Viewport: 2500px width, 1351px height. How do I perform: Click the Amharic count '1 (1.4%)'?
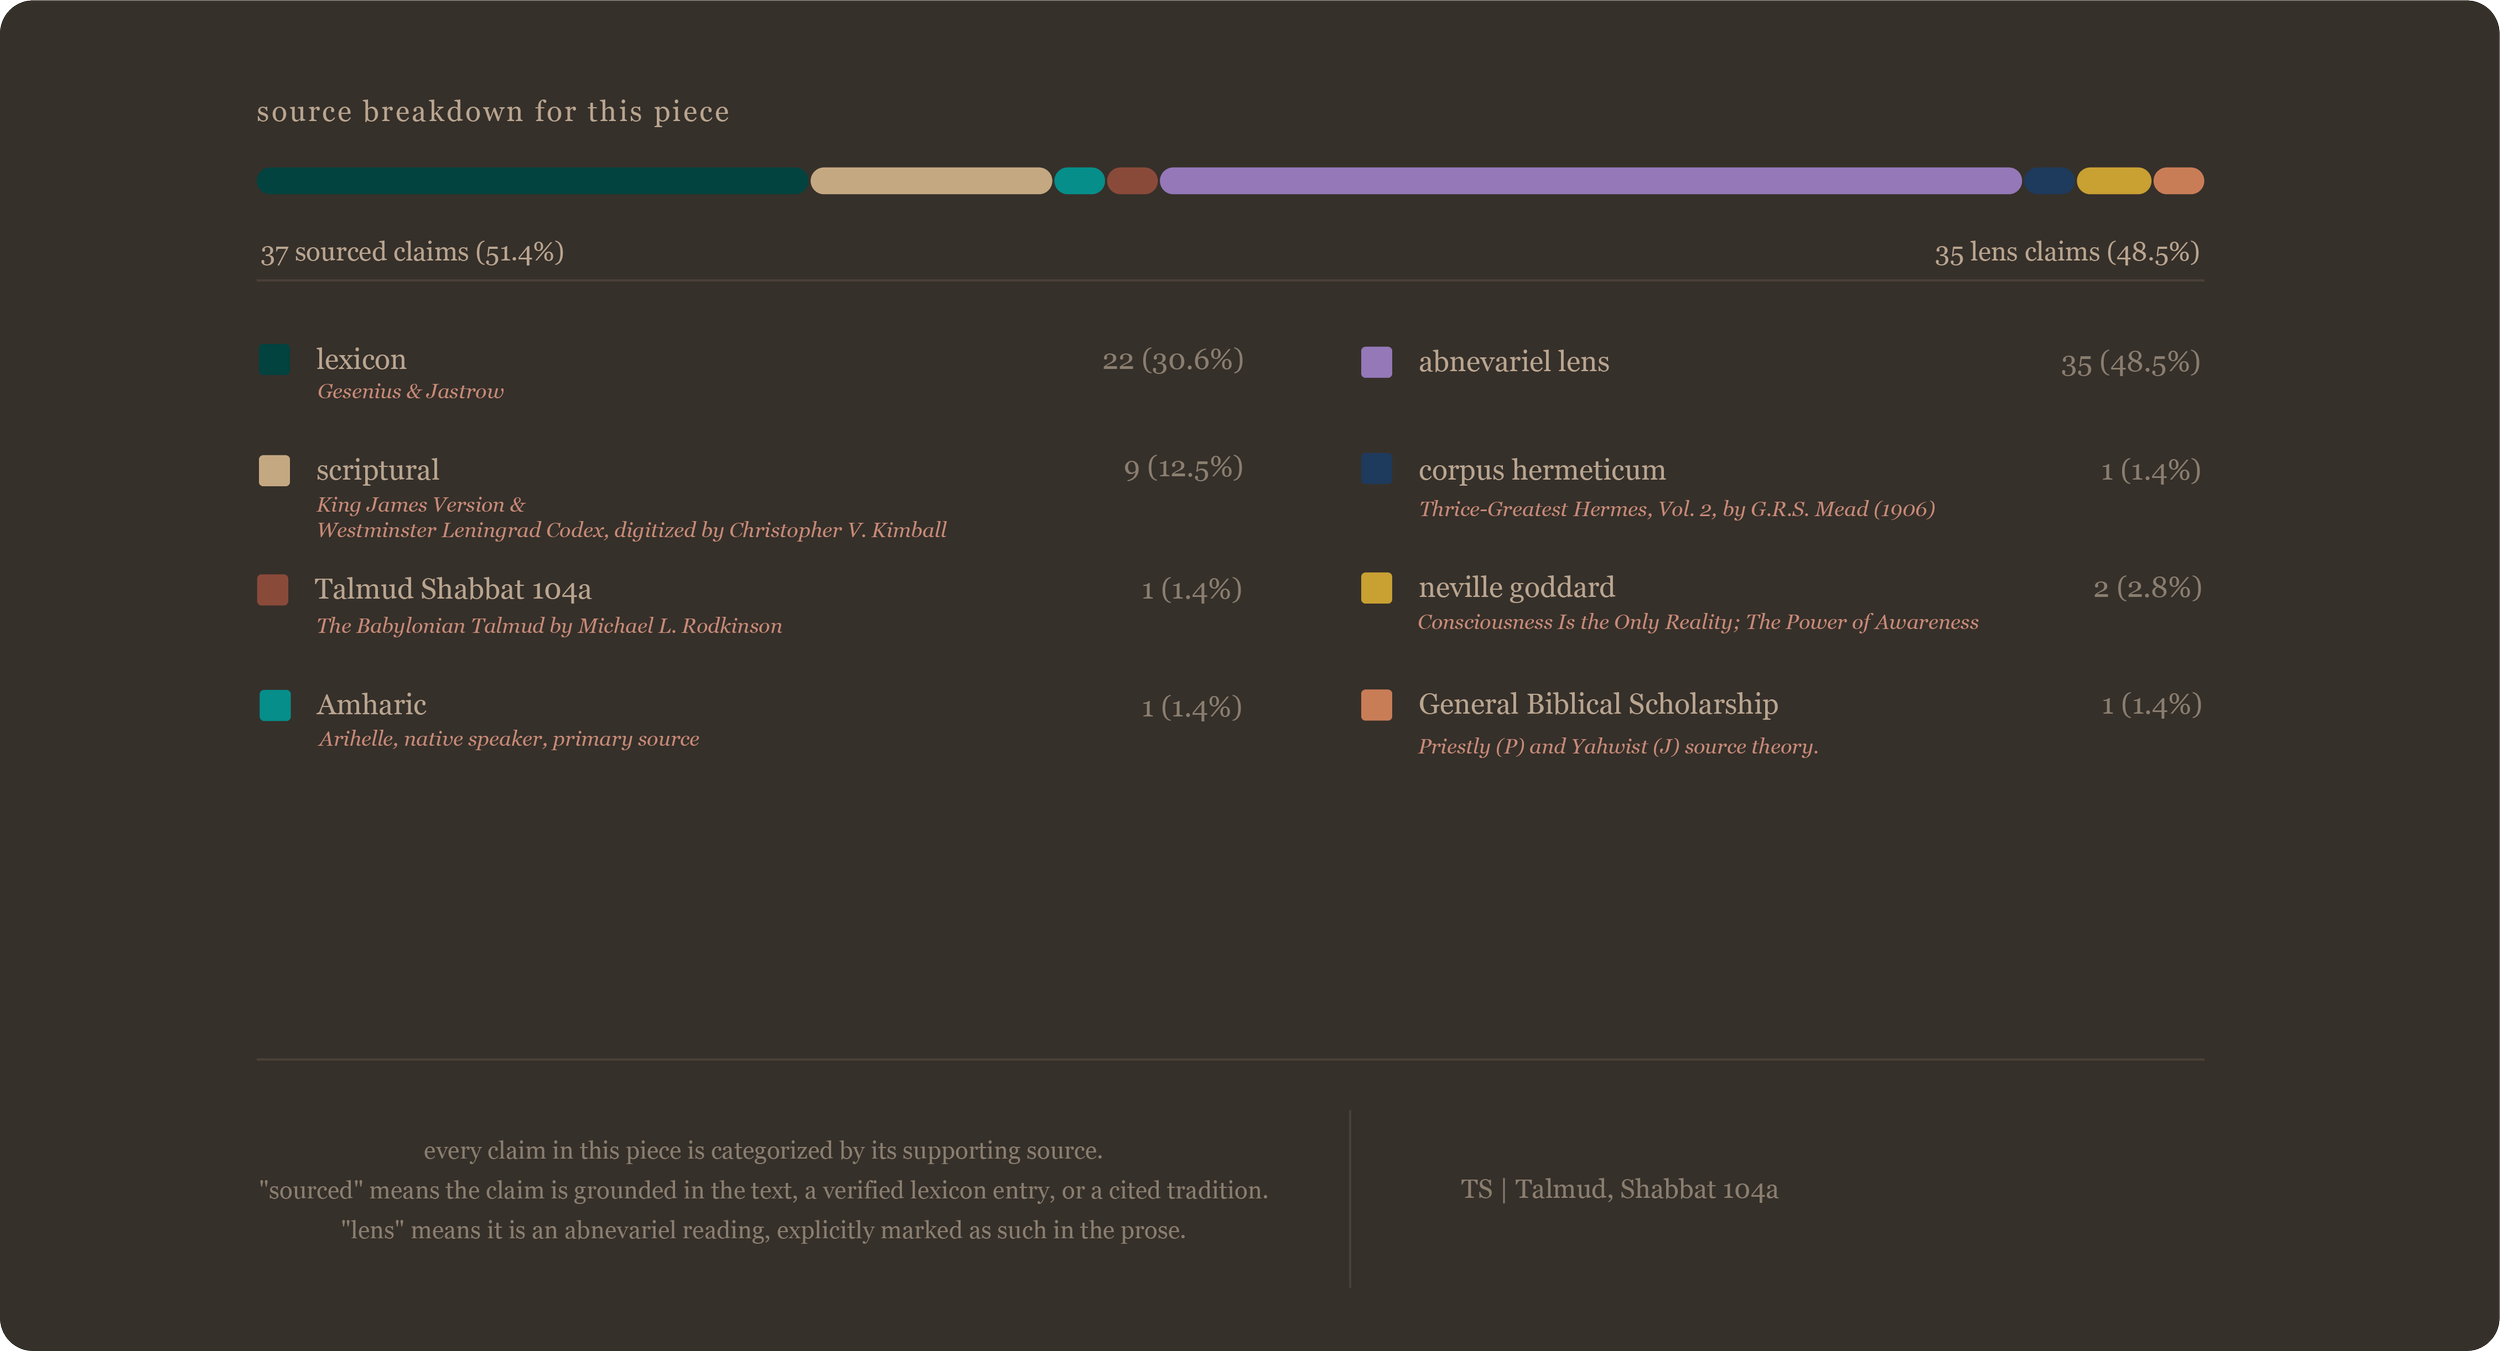(x=1192, y=708)
